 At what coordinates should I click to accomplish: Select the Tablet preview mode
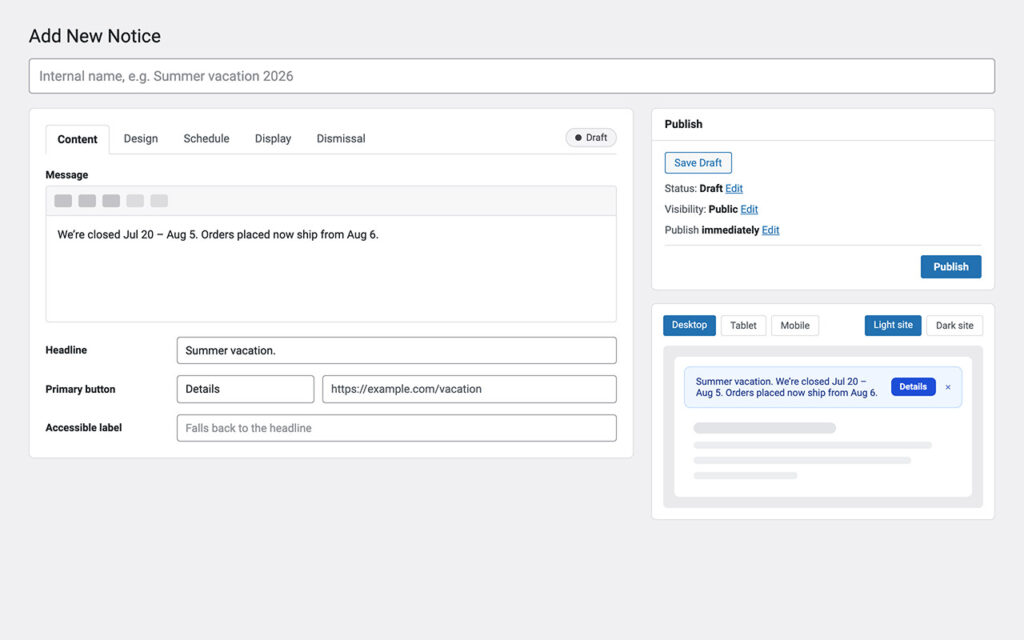[x=743, y=325]
